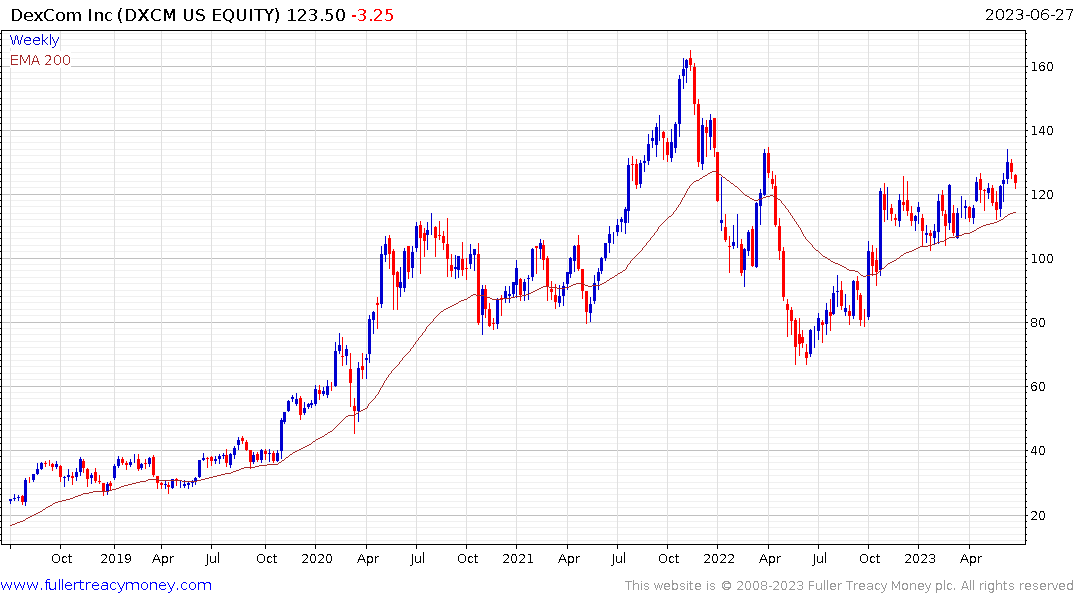Click the price change -3.25

[372, 15]
